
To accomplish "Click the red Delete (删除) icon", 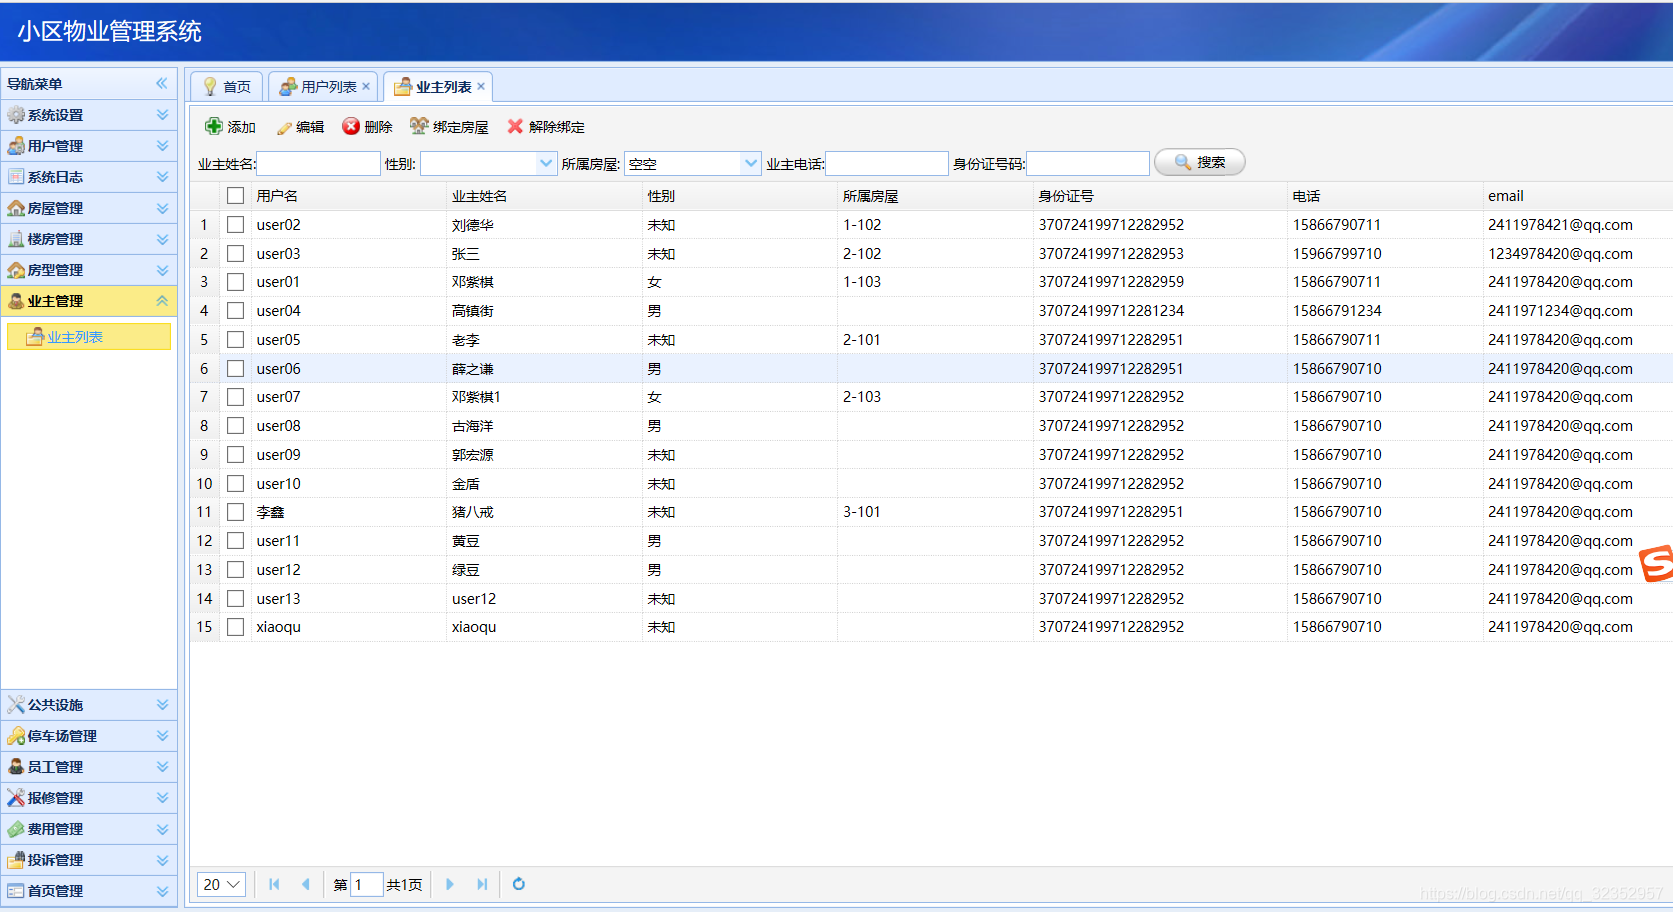I will click(x=351, y=126).
